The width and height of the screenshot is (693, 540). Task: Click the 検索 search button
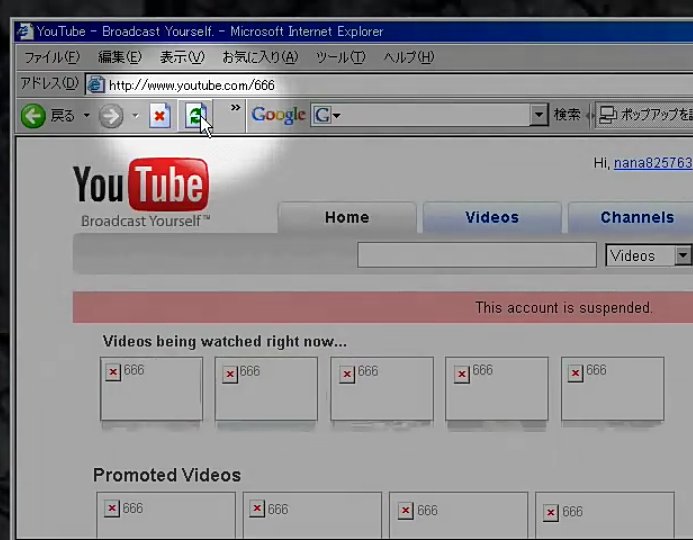point(567,115)
